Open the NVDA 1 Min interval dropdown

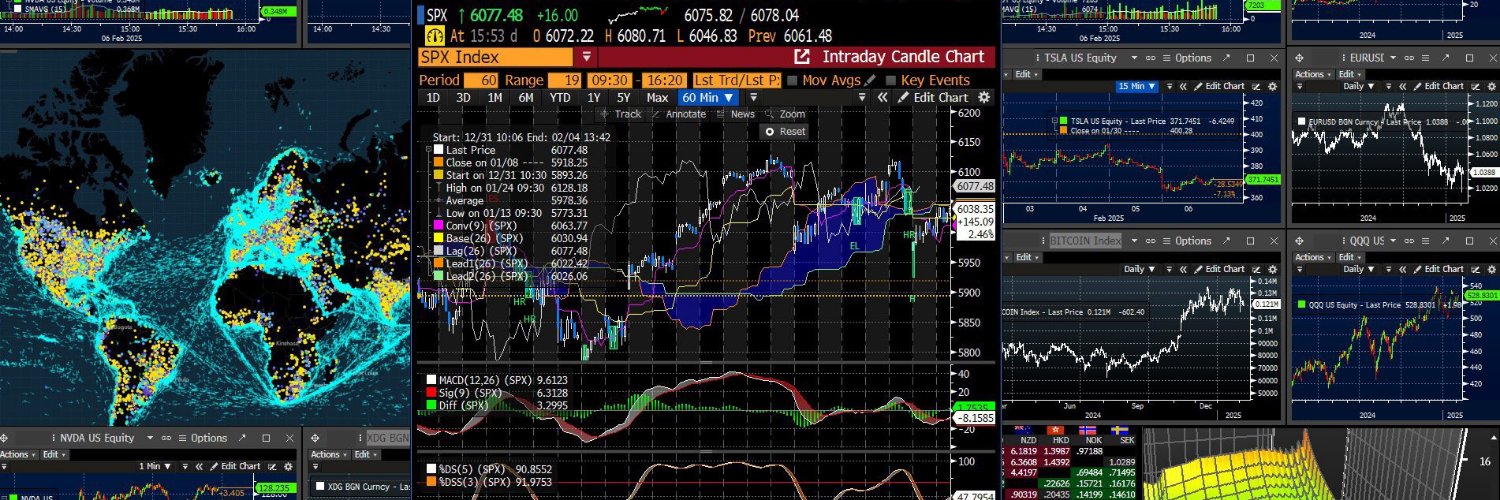(155, 467)
